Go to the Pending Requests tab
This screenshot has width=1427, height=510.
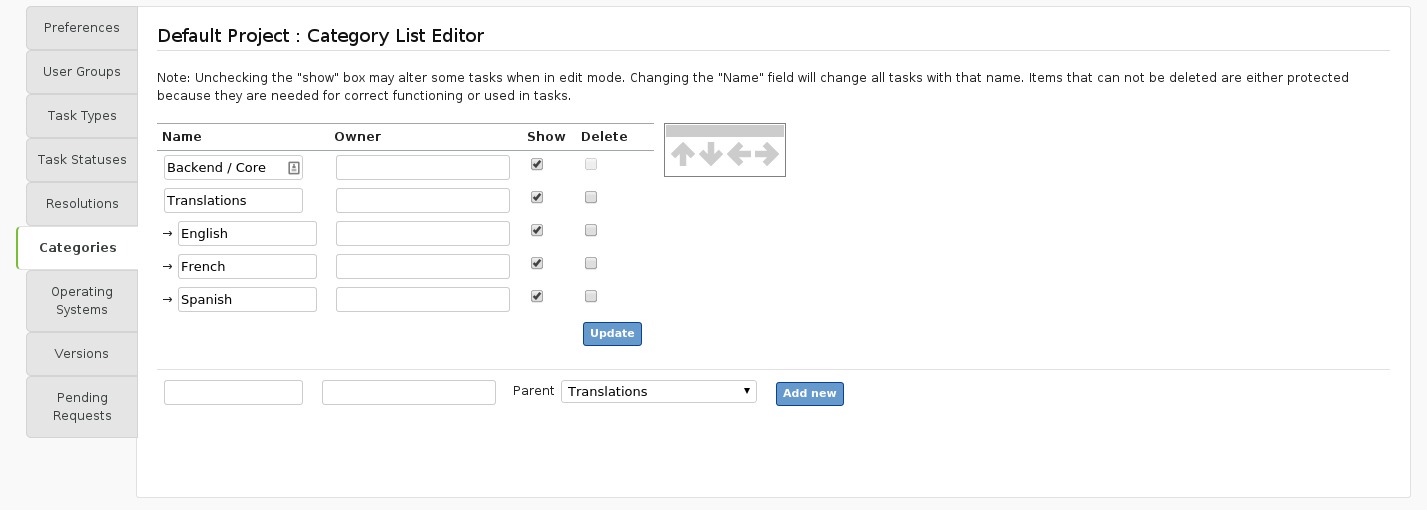click(x=82, y=406)
